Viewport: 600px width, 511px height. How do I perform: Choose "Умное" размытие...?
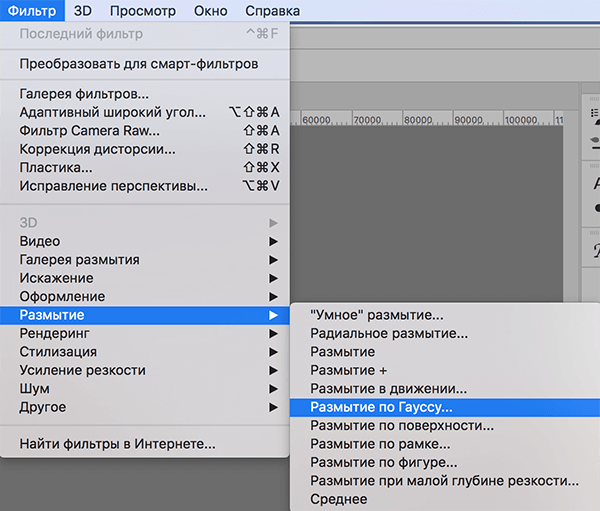click(x=445, y=315)
